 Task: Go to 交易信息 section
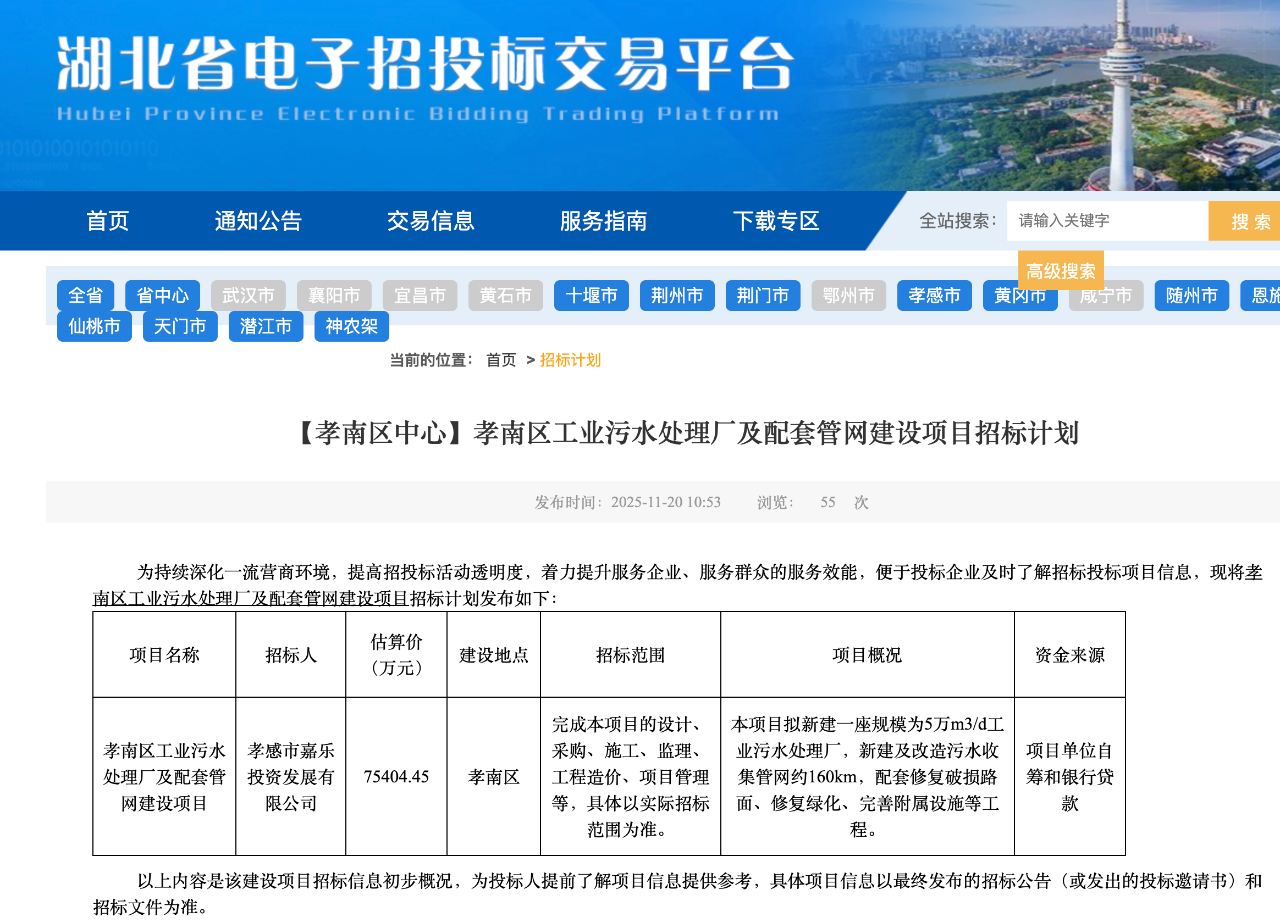tap(431, 221)
